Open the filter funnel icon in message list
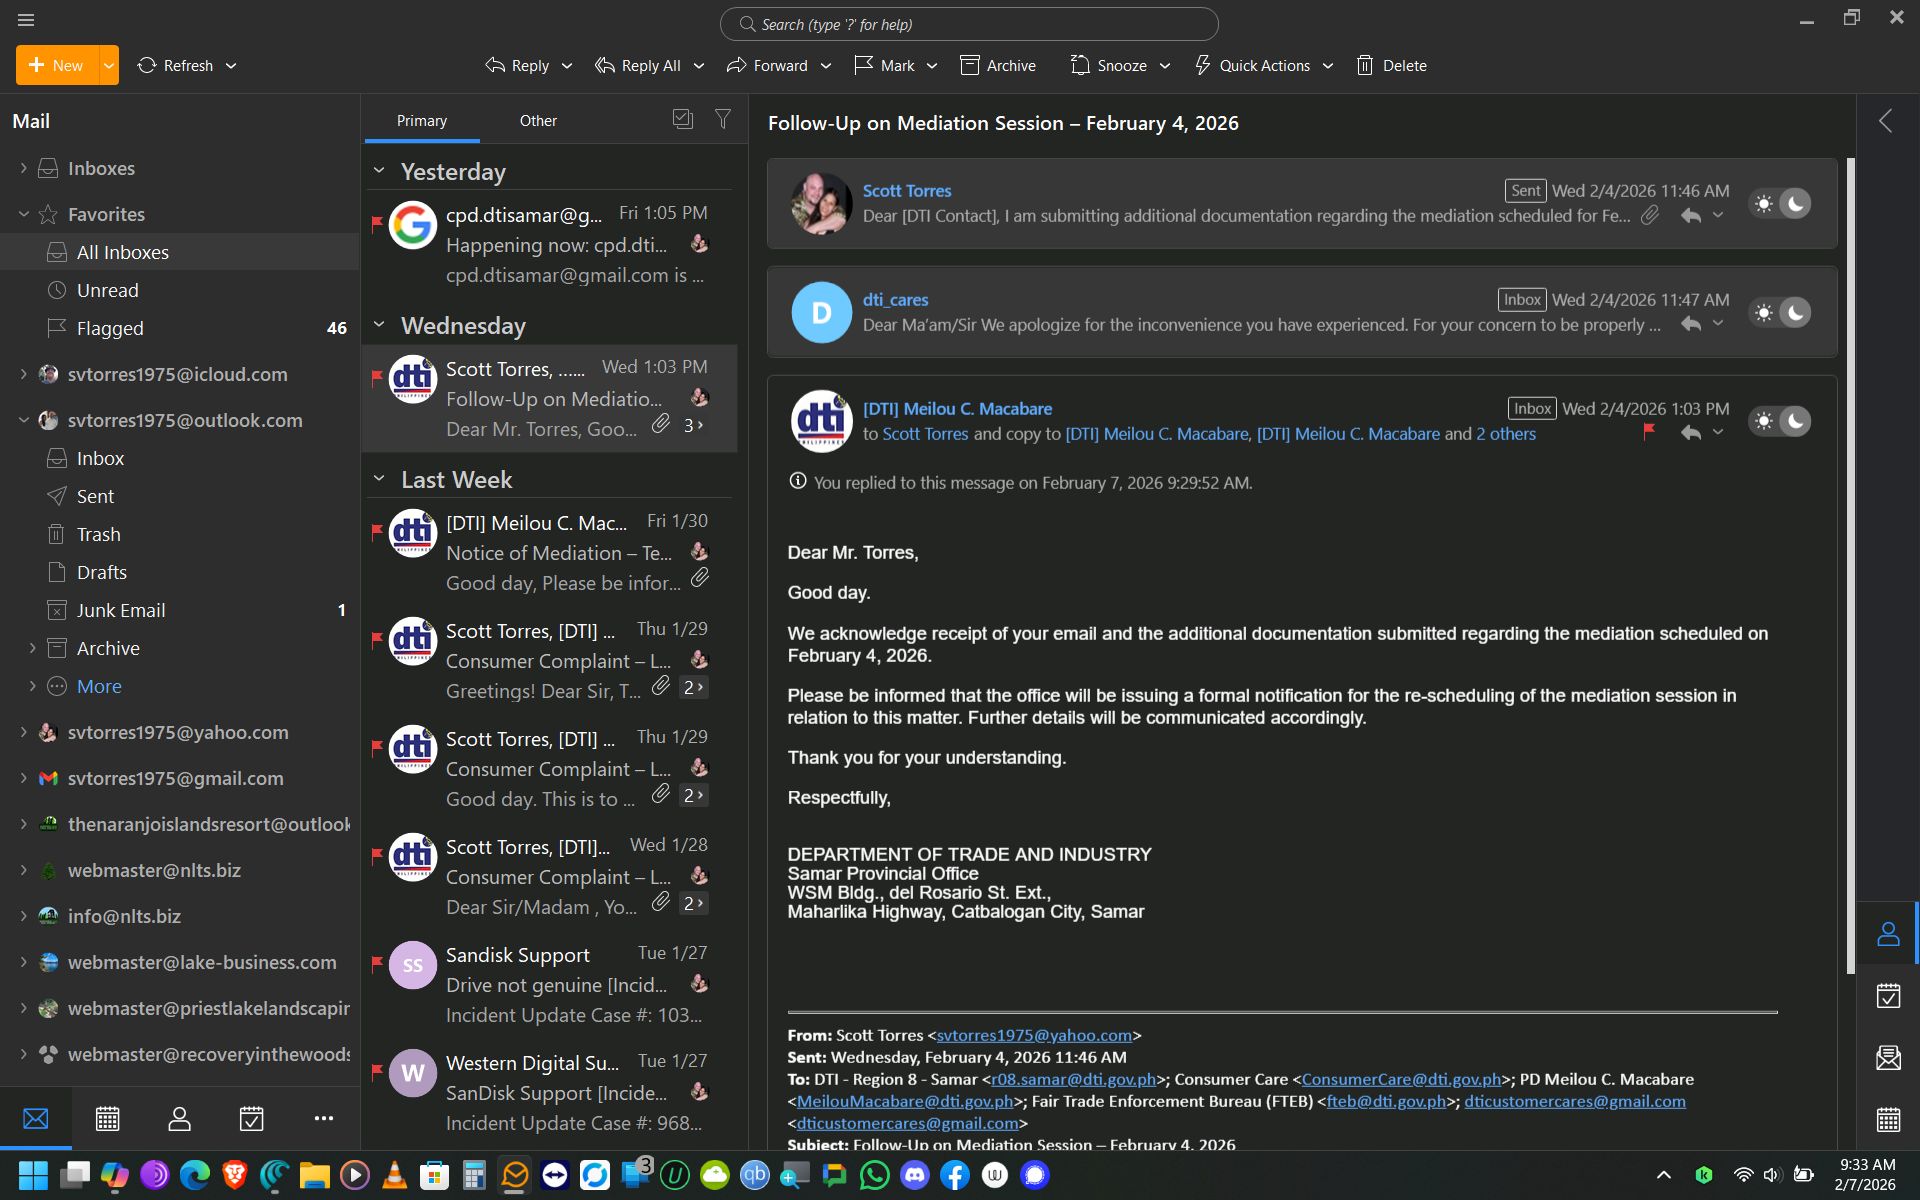The image size is (1920, 1200). pos(723,120)
